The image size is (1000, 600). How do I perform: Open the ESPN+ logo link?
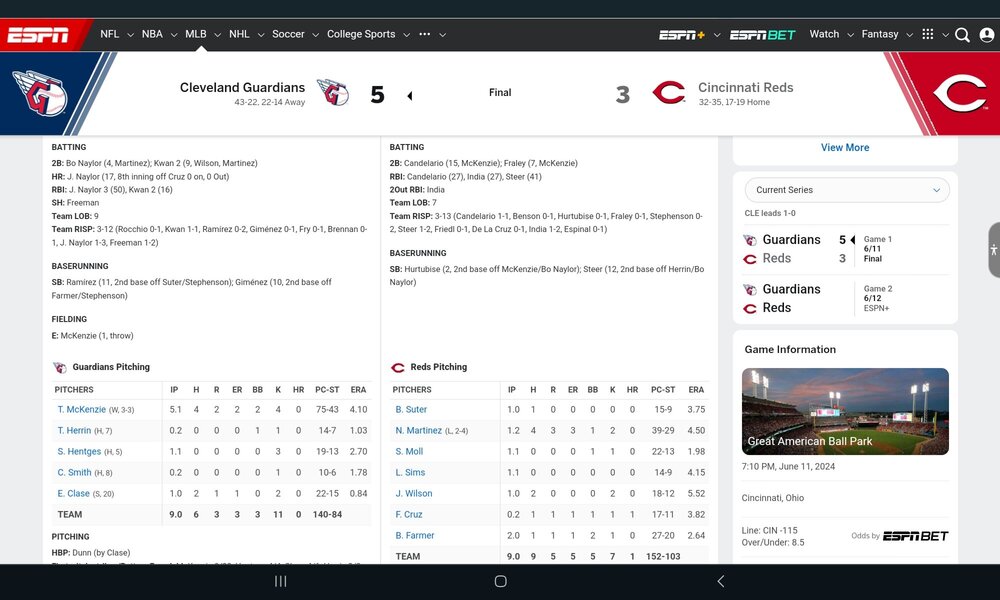coord(682,34)
